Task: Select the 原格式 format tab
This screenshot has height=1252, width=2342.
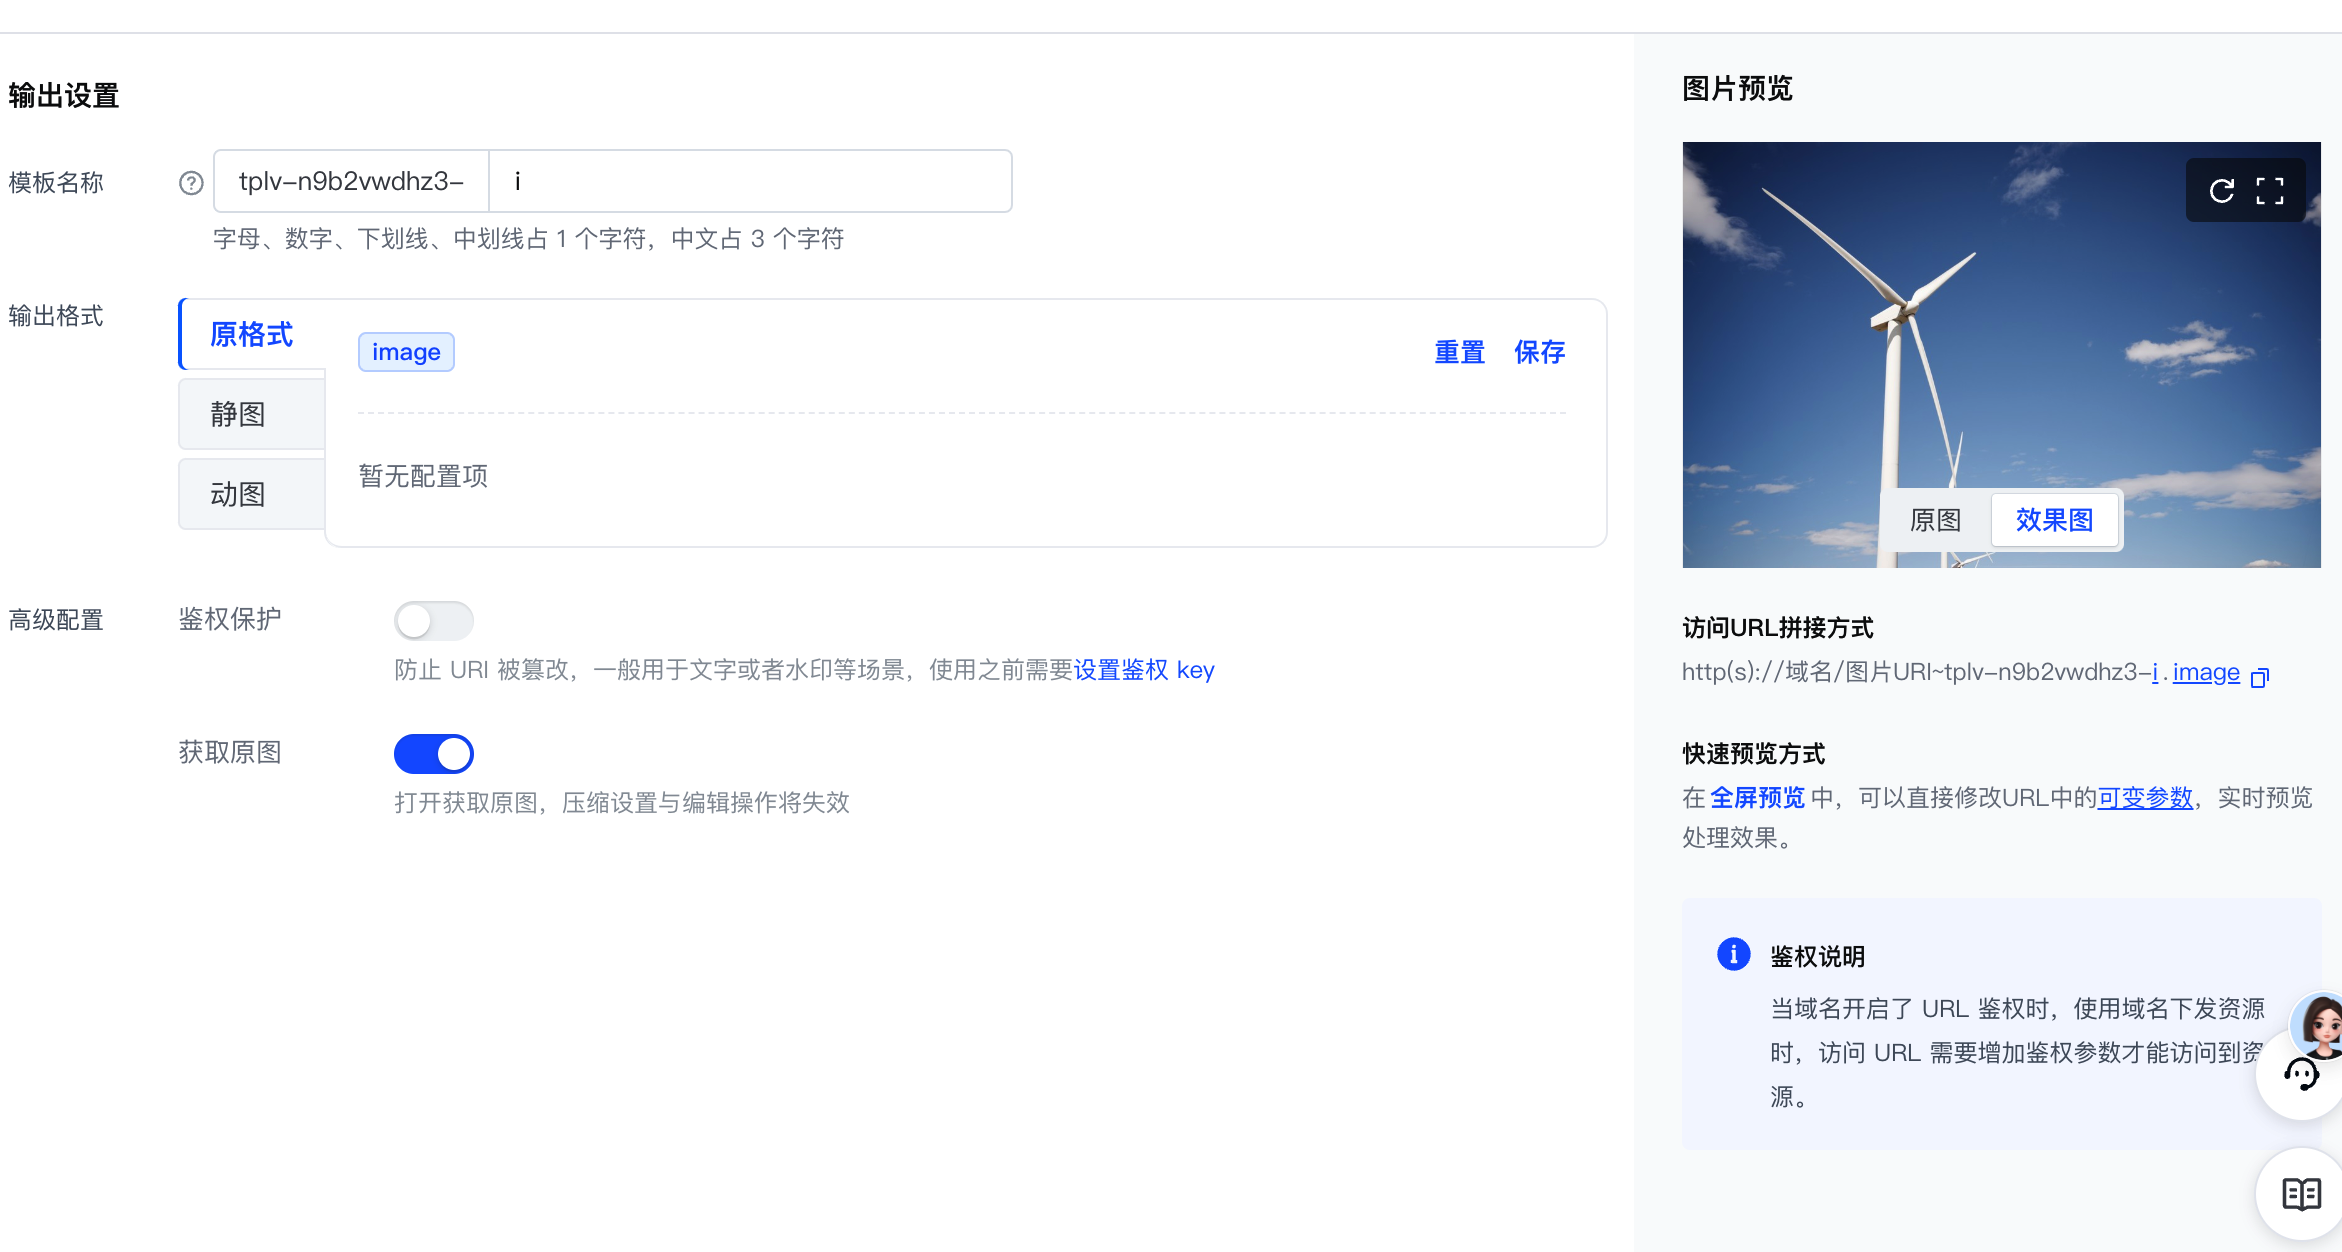Action: click(251, 334)
